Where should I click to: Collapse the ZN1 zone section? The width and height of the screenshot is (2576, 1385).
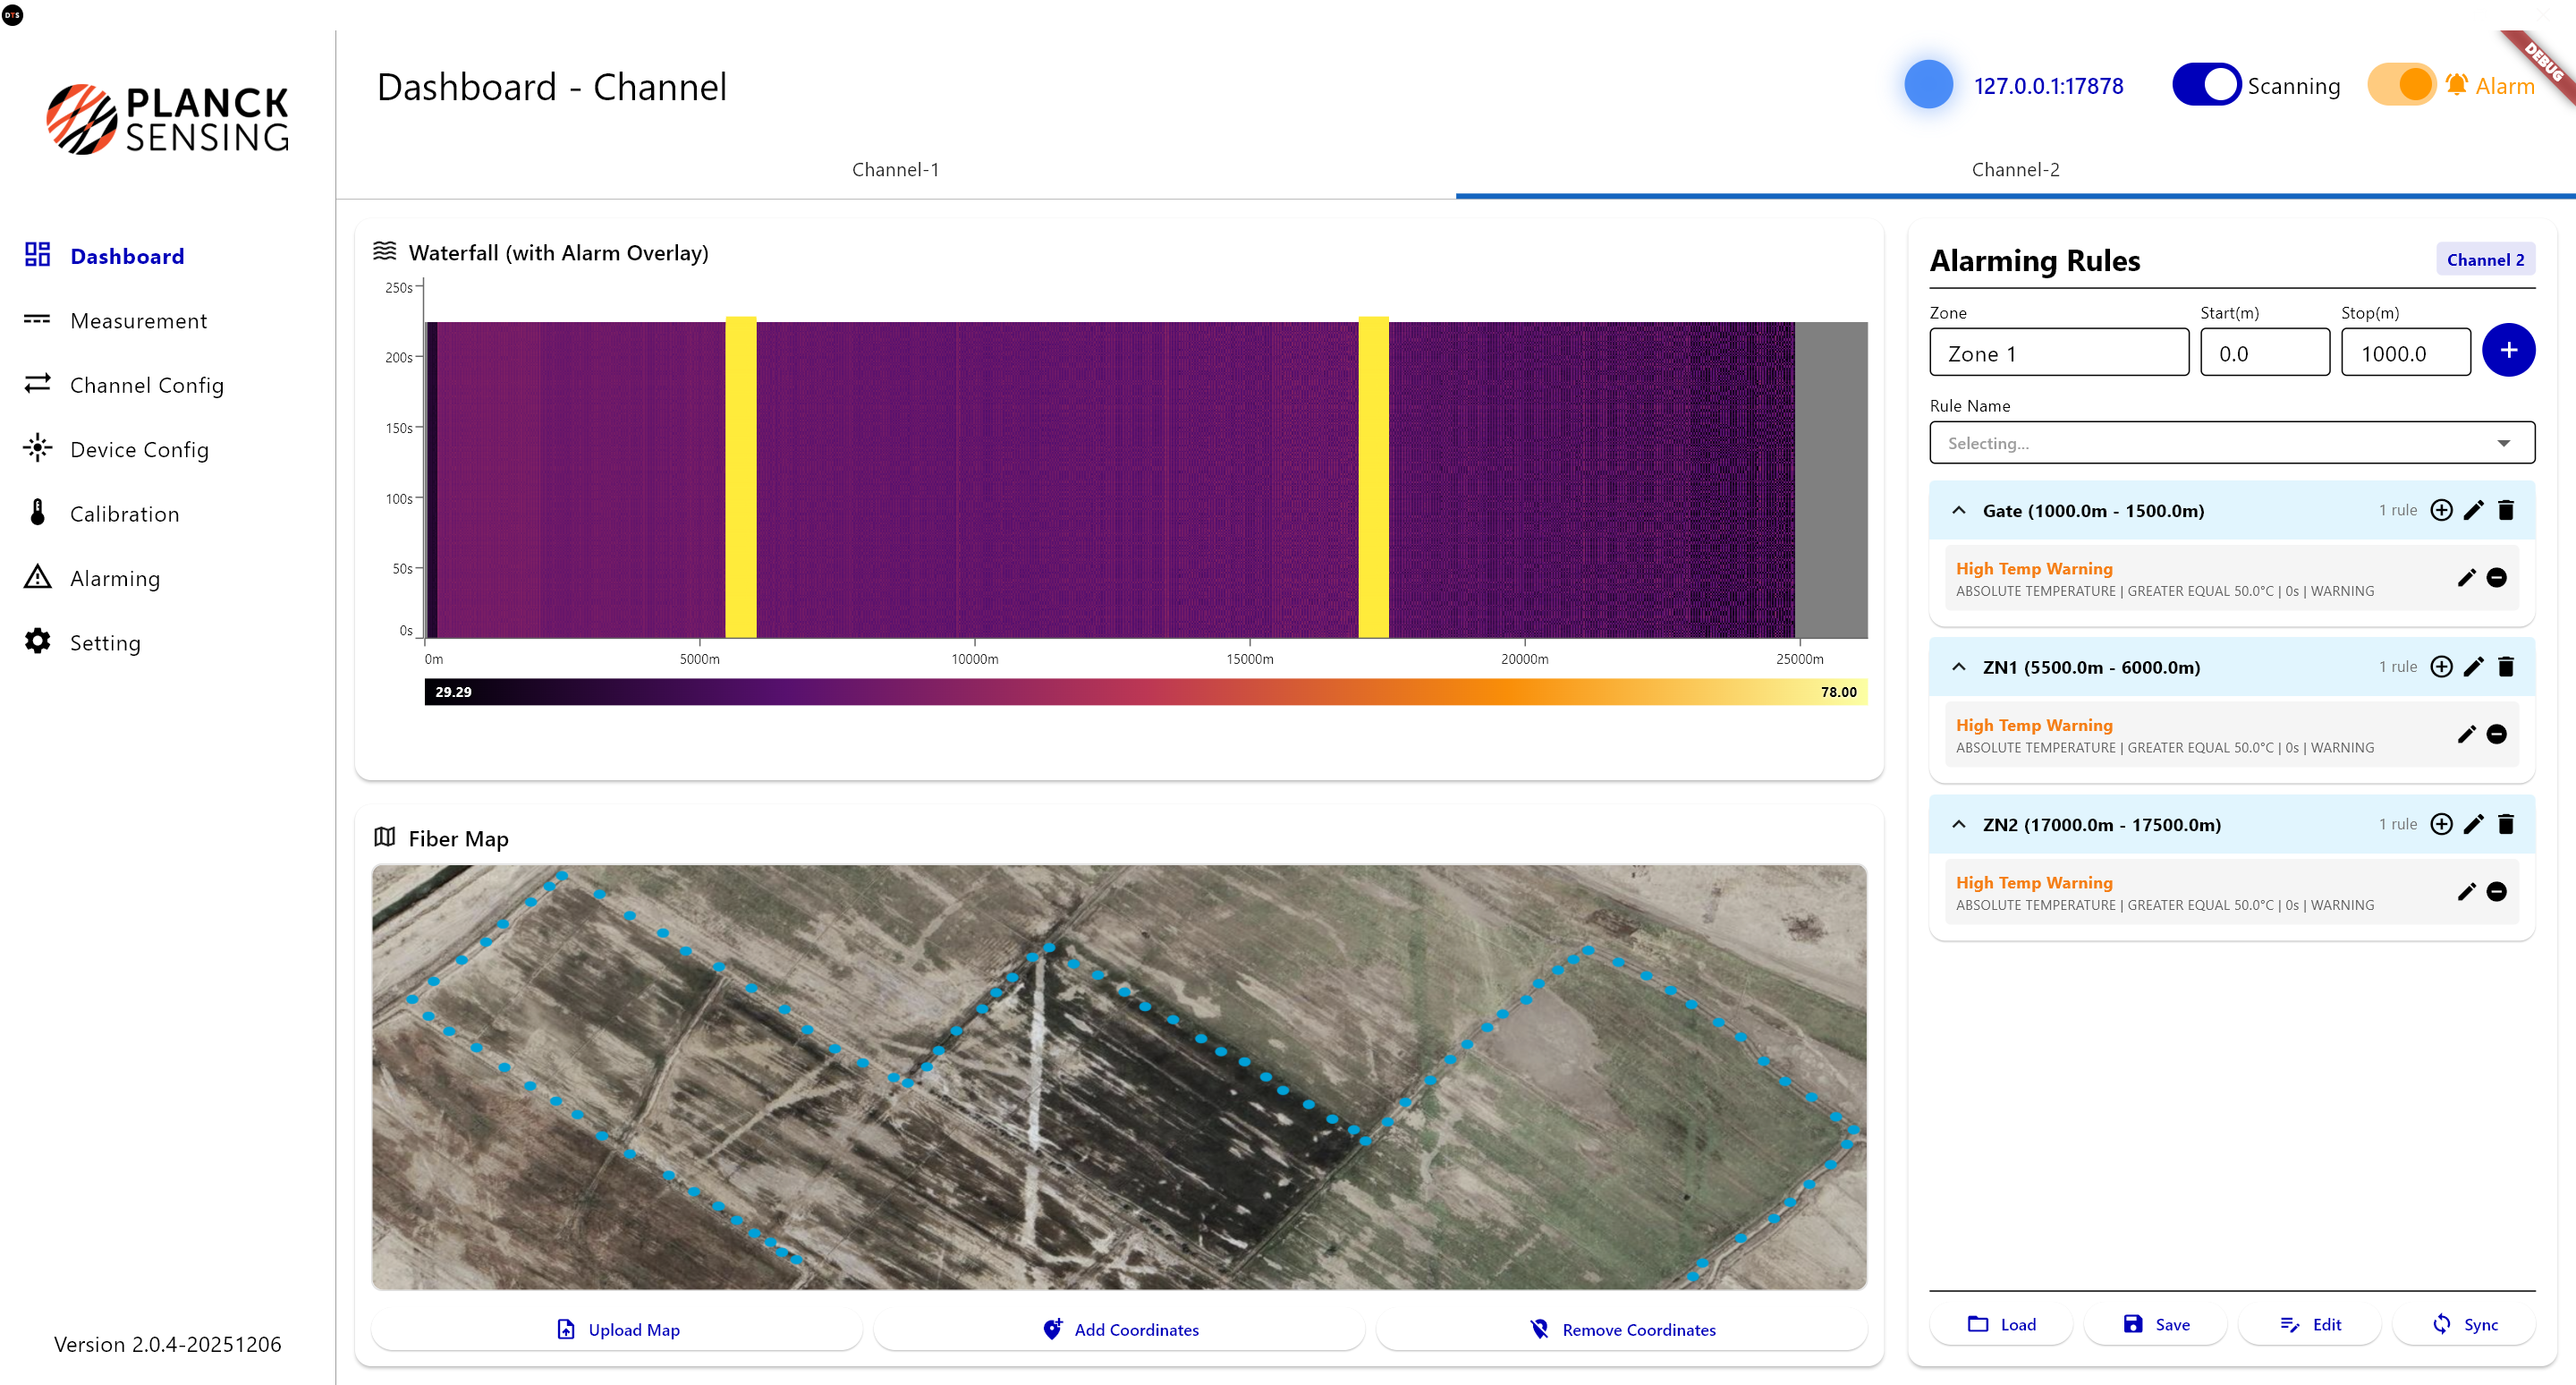(1958, 667)
